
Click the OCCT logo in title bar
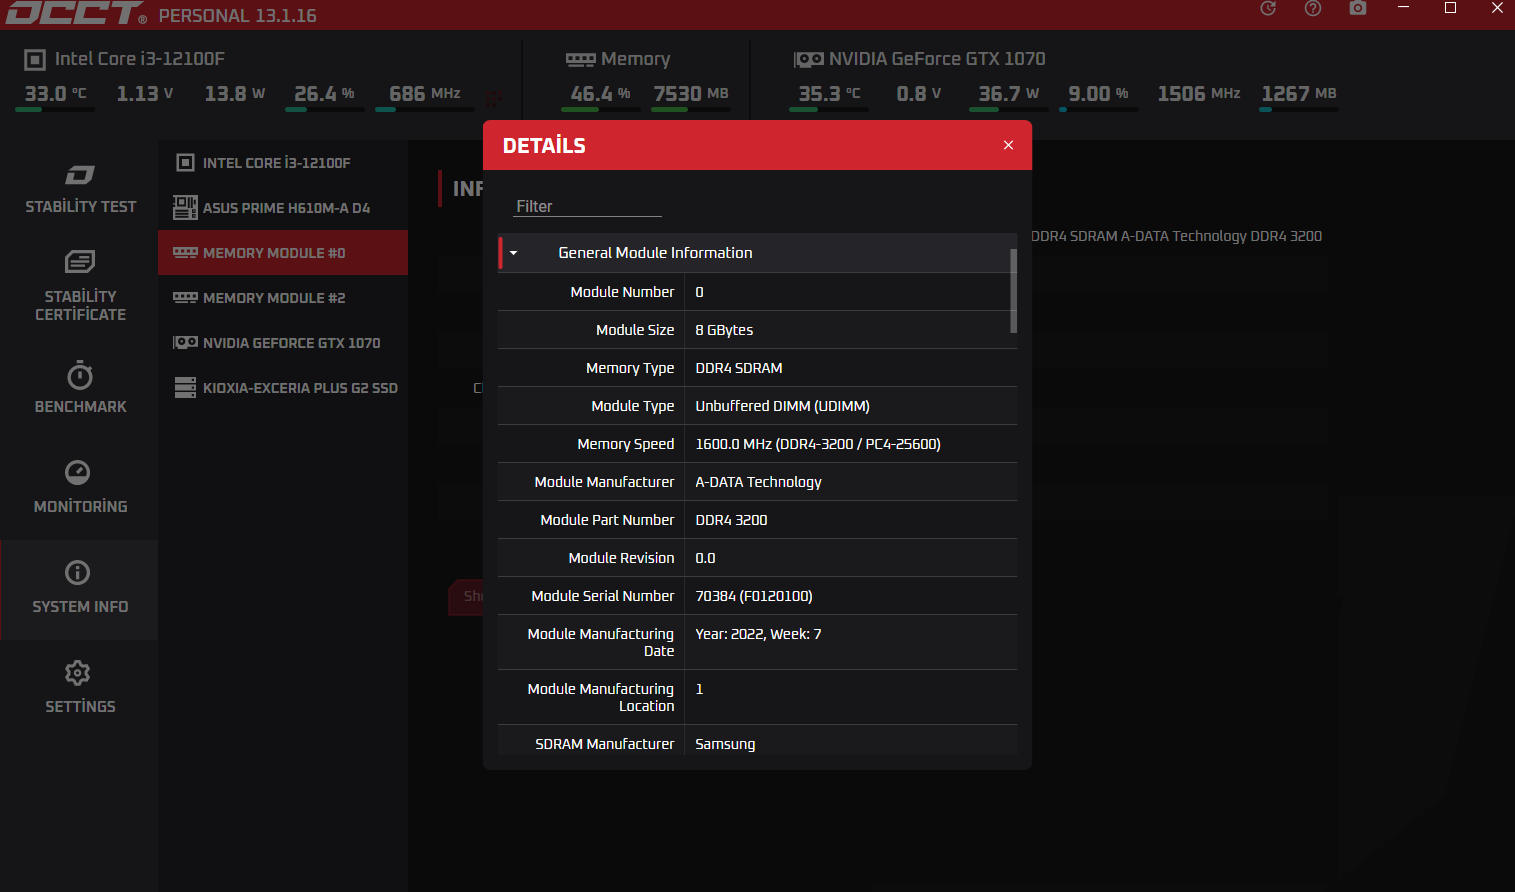pyautogui.click(x=76, y=13)
